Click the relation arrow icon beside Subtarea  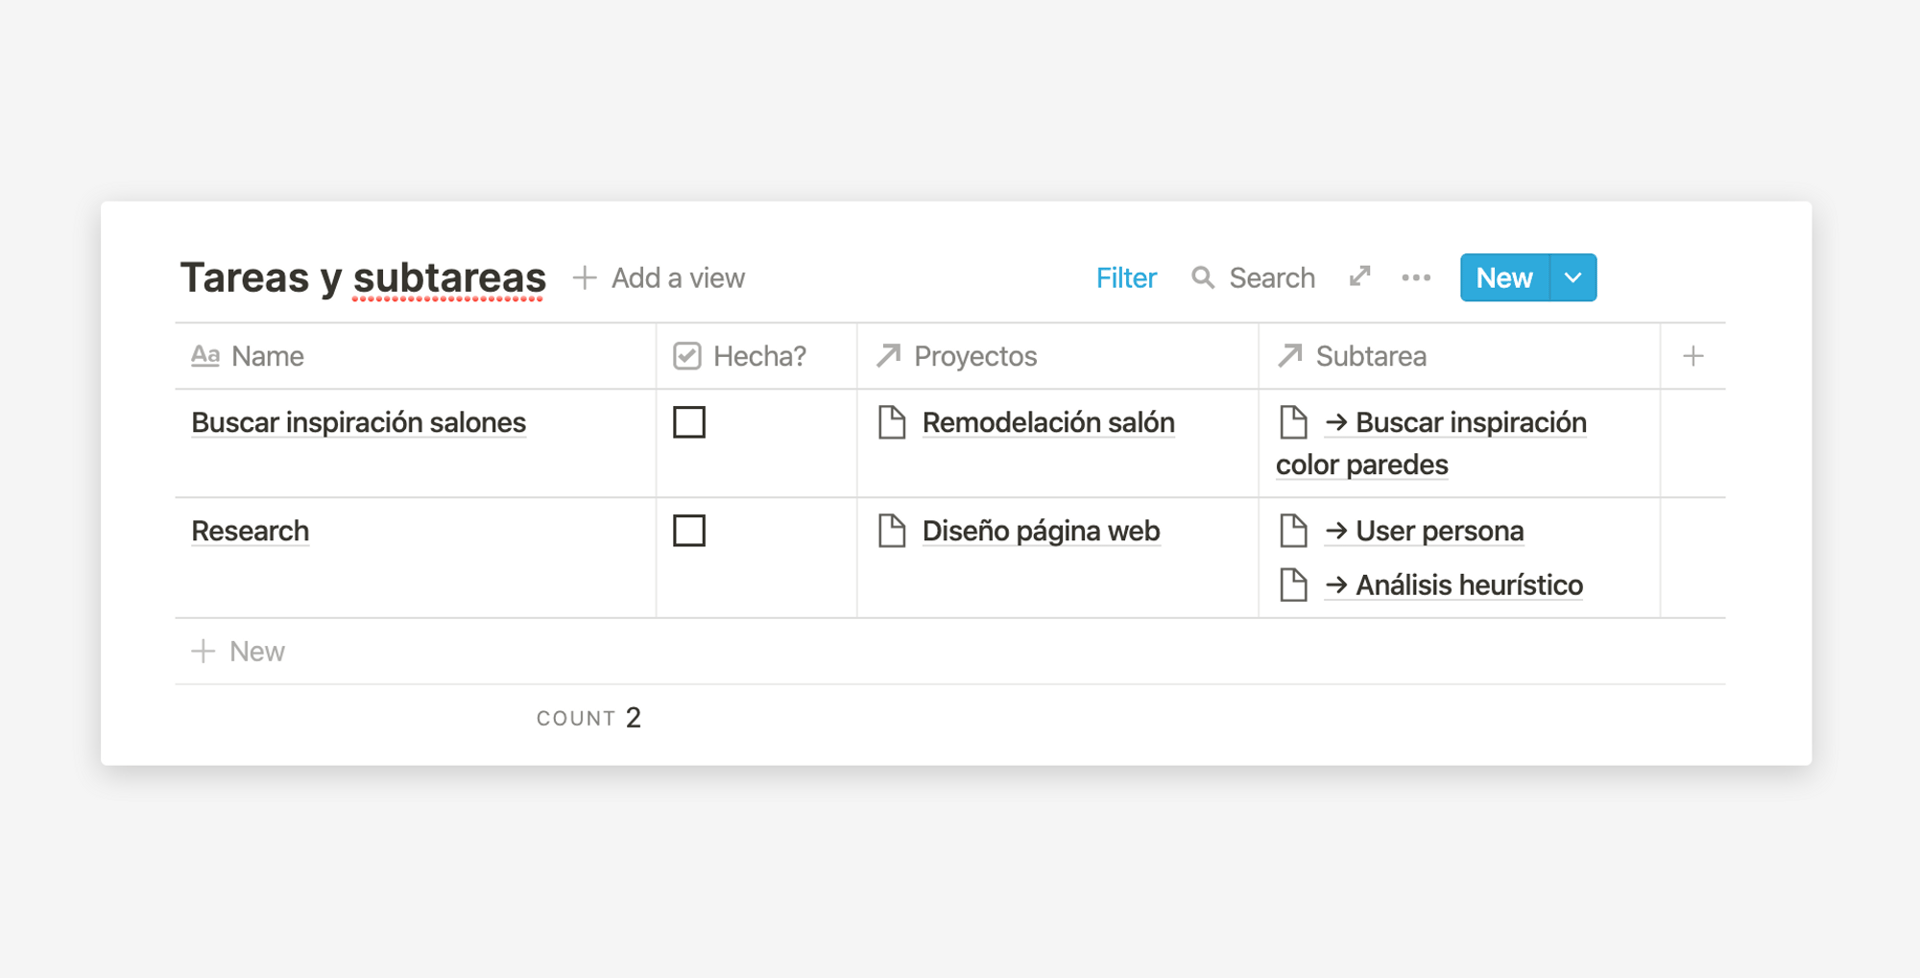(1289, 355)
